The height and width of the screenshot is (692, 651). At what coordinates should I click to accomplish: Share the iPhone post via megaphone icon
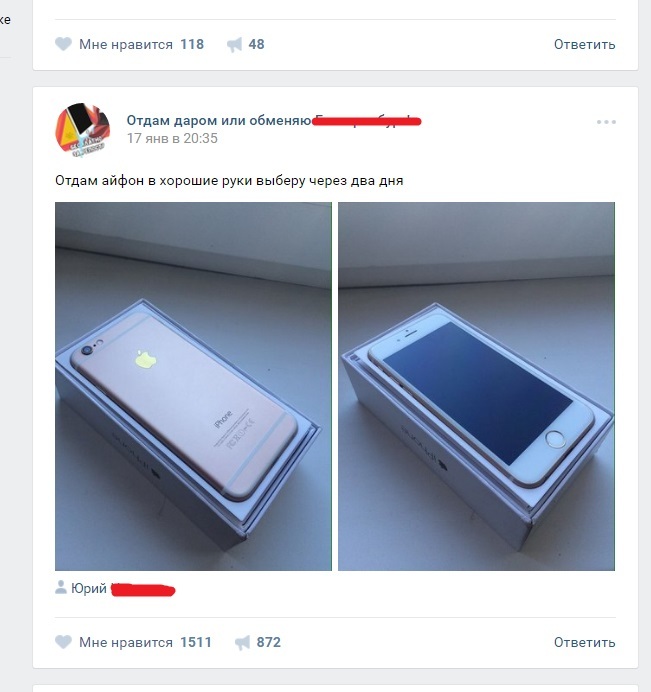242,642
